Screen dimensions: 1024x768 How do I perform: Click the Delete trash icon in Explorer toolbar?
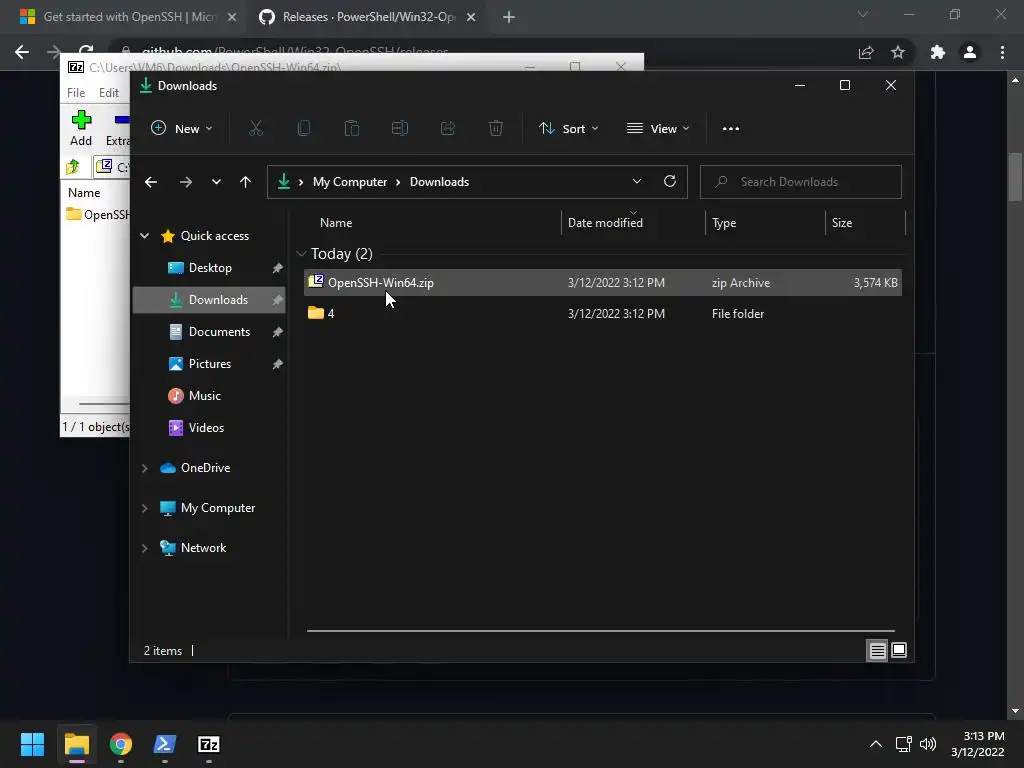pos(496,129)
